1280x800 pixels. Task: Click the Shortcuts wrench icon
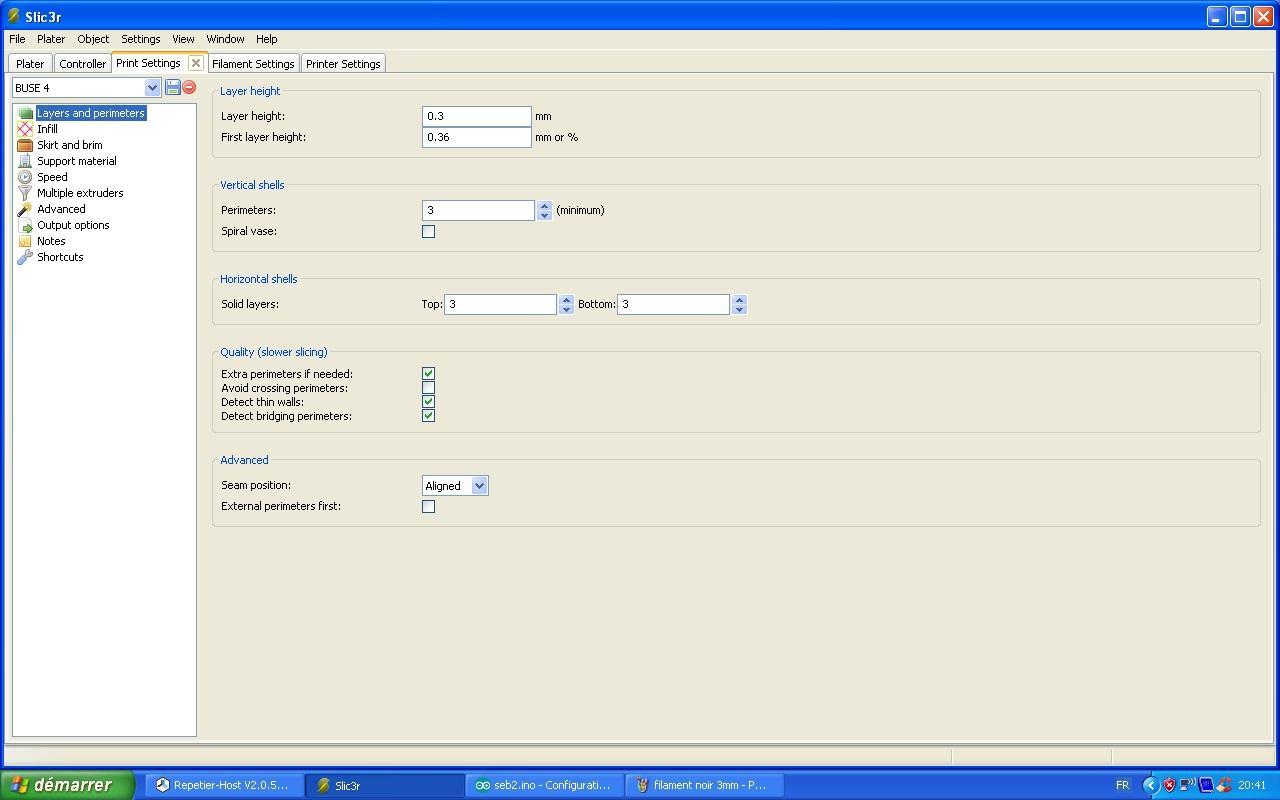(25, 257)
